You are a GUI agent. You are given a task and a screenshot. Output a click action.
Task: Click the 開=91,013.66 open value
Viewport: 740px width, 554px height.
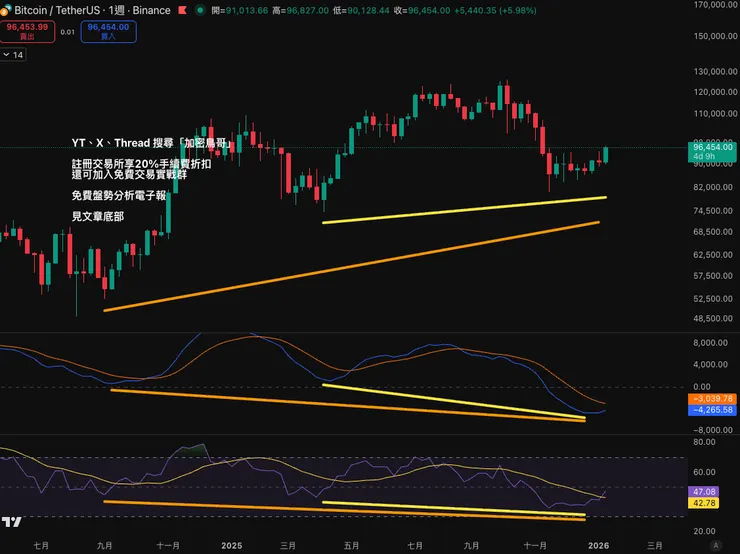click(240, 10)
